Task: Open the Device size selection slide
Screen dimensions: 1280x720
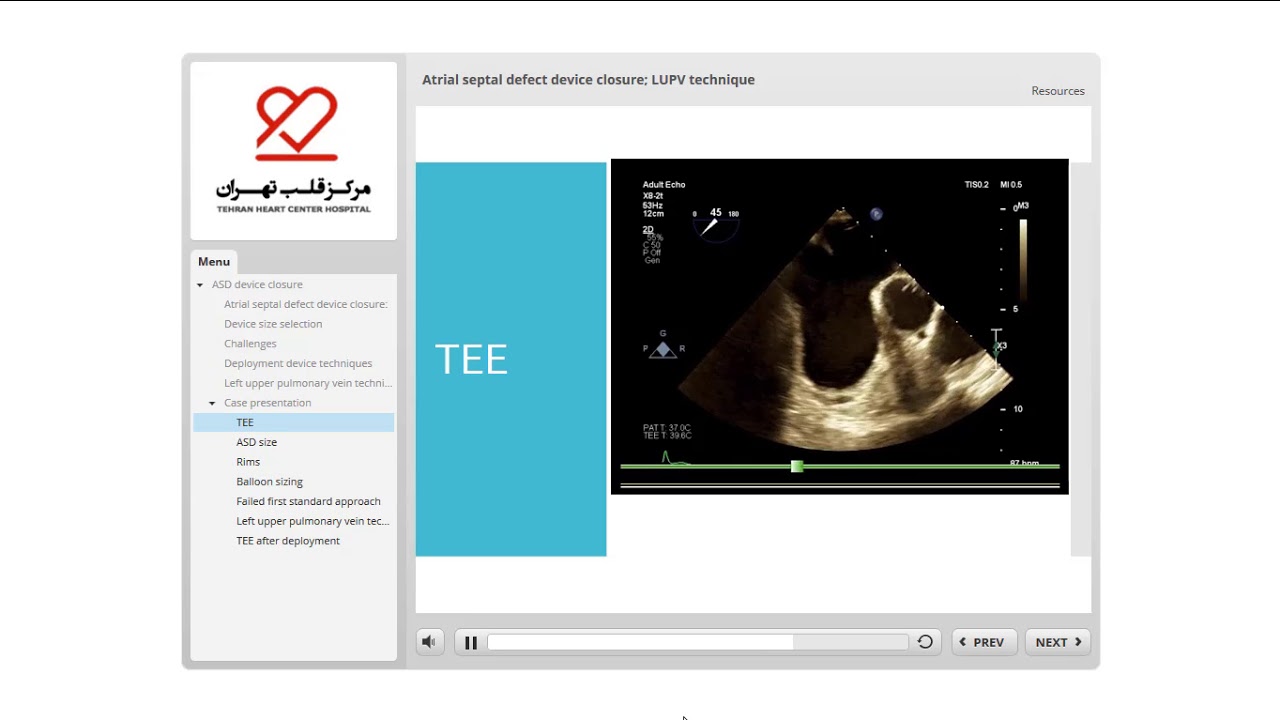Action: (x=273, y=324)
